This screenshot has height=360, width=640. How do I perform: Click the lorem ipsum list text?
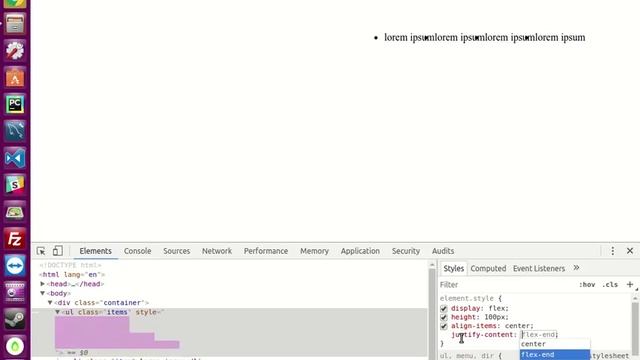484,38
